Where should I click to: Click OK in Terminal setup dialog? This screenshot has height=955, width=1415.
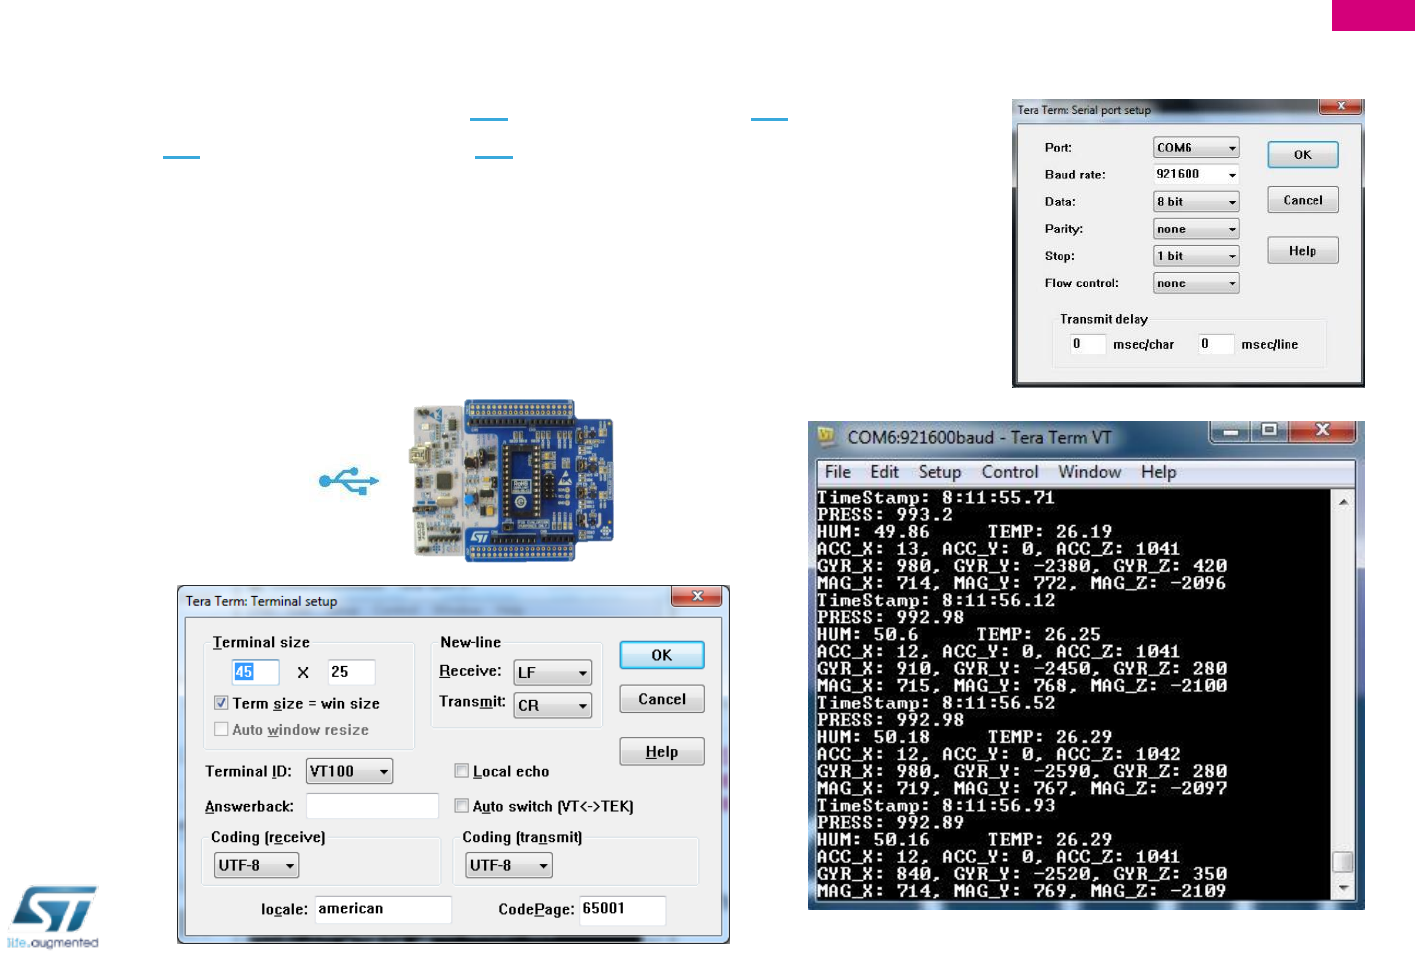pyautogui.click(x=662, y=655)
